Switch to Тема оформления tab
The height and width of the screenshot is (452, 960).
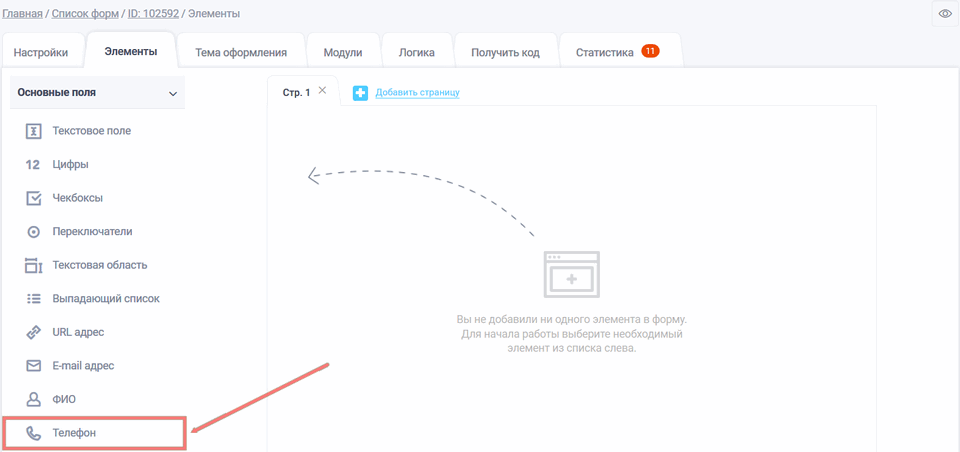(241, 52)
